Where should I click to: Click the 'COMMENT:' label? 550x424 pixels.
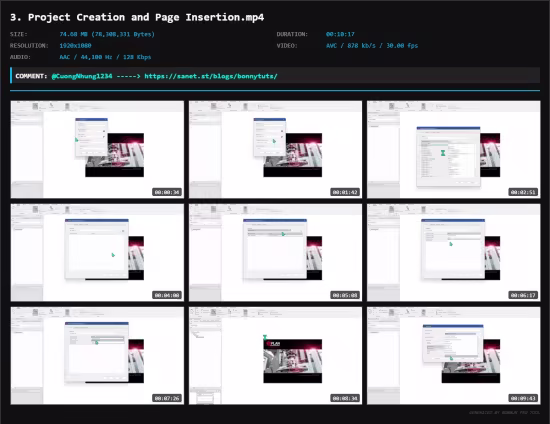tap(31, 76)
